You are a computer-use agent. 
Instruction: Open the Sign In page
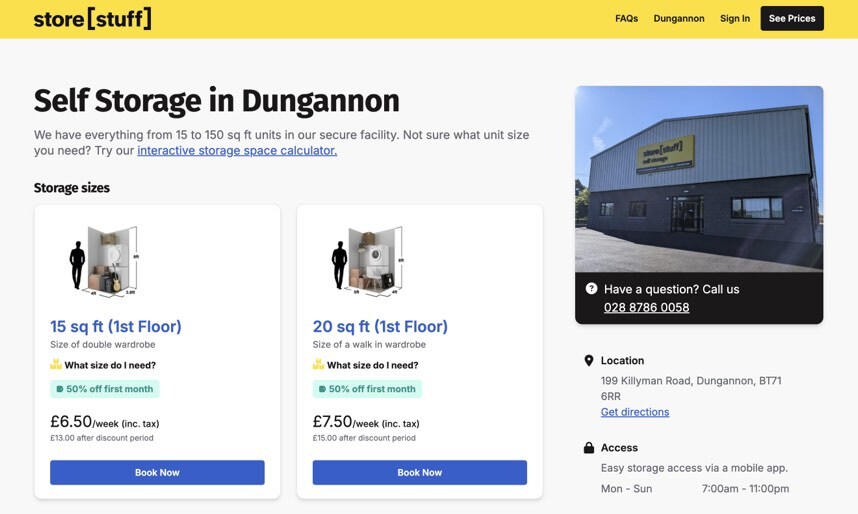734,19
